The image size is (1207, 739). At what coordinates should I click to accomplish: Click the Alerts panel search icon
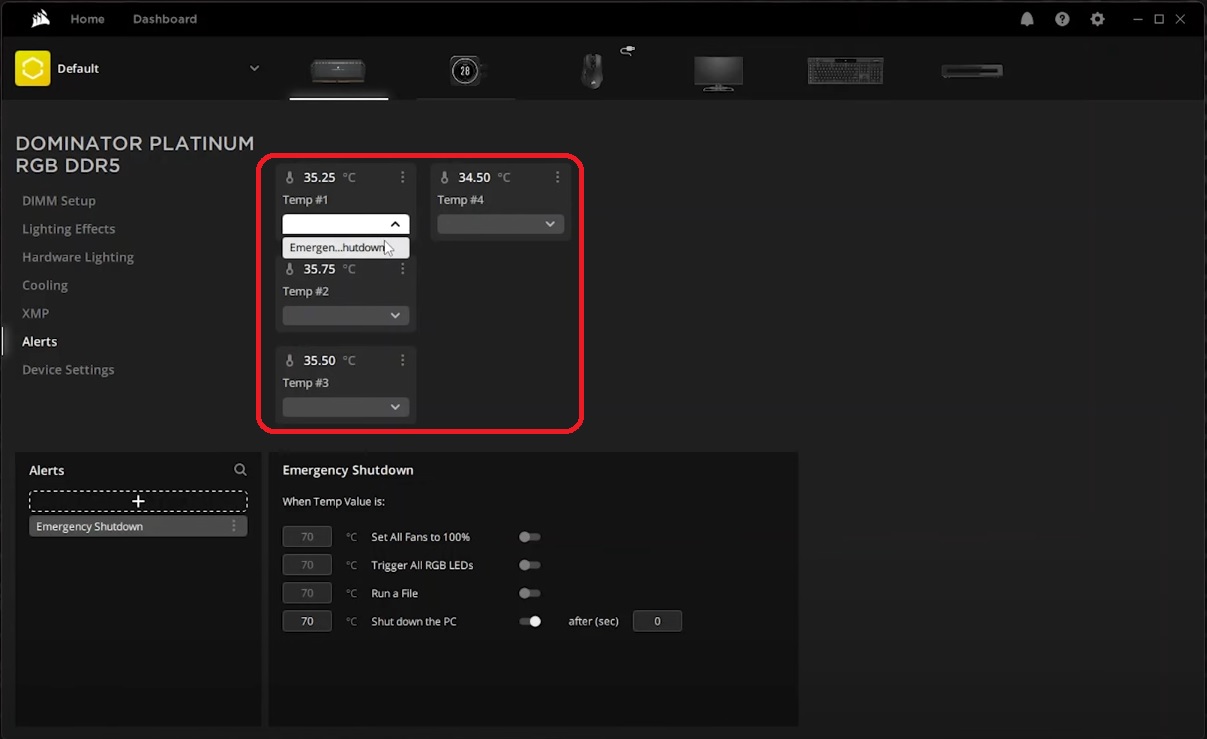click(240, 469)
